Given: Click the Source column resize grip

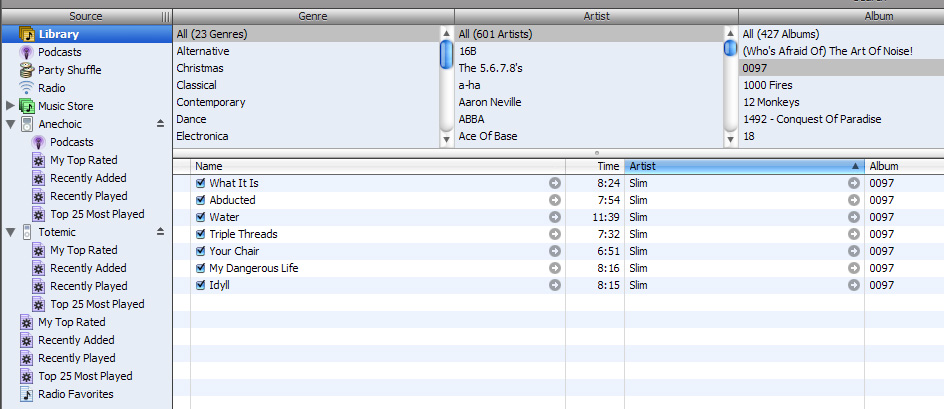Looking at the screenshot, I should 165,17.
